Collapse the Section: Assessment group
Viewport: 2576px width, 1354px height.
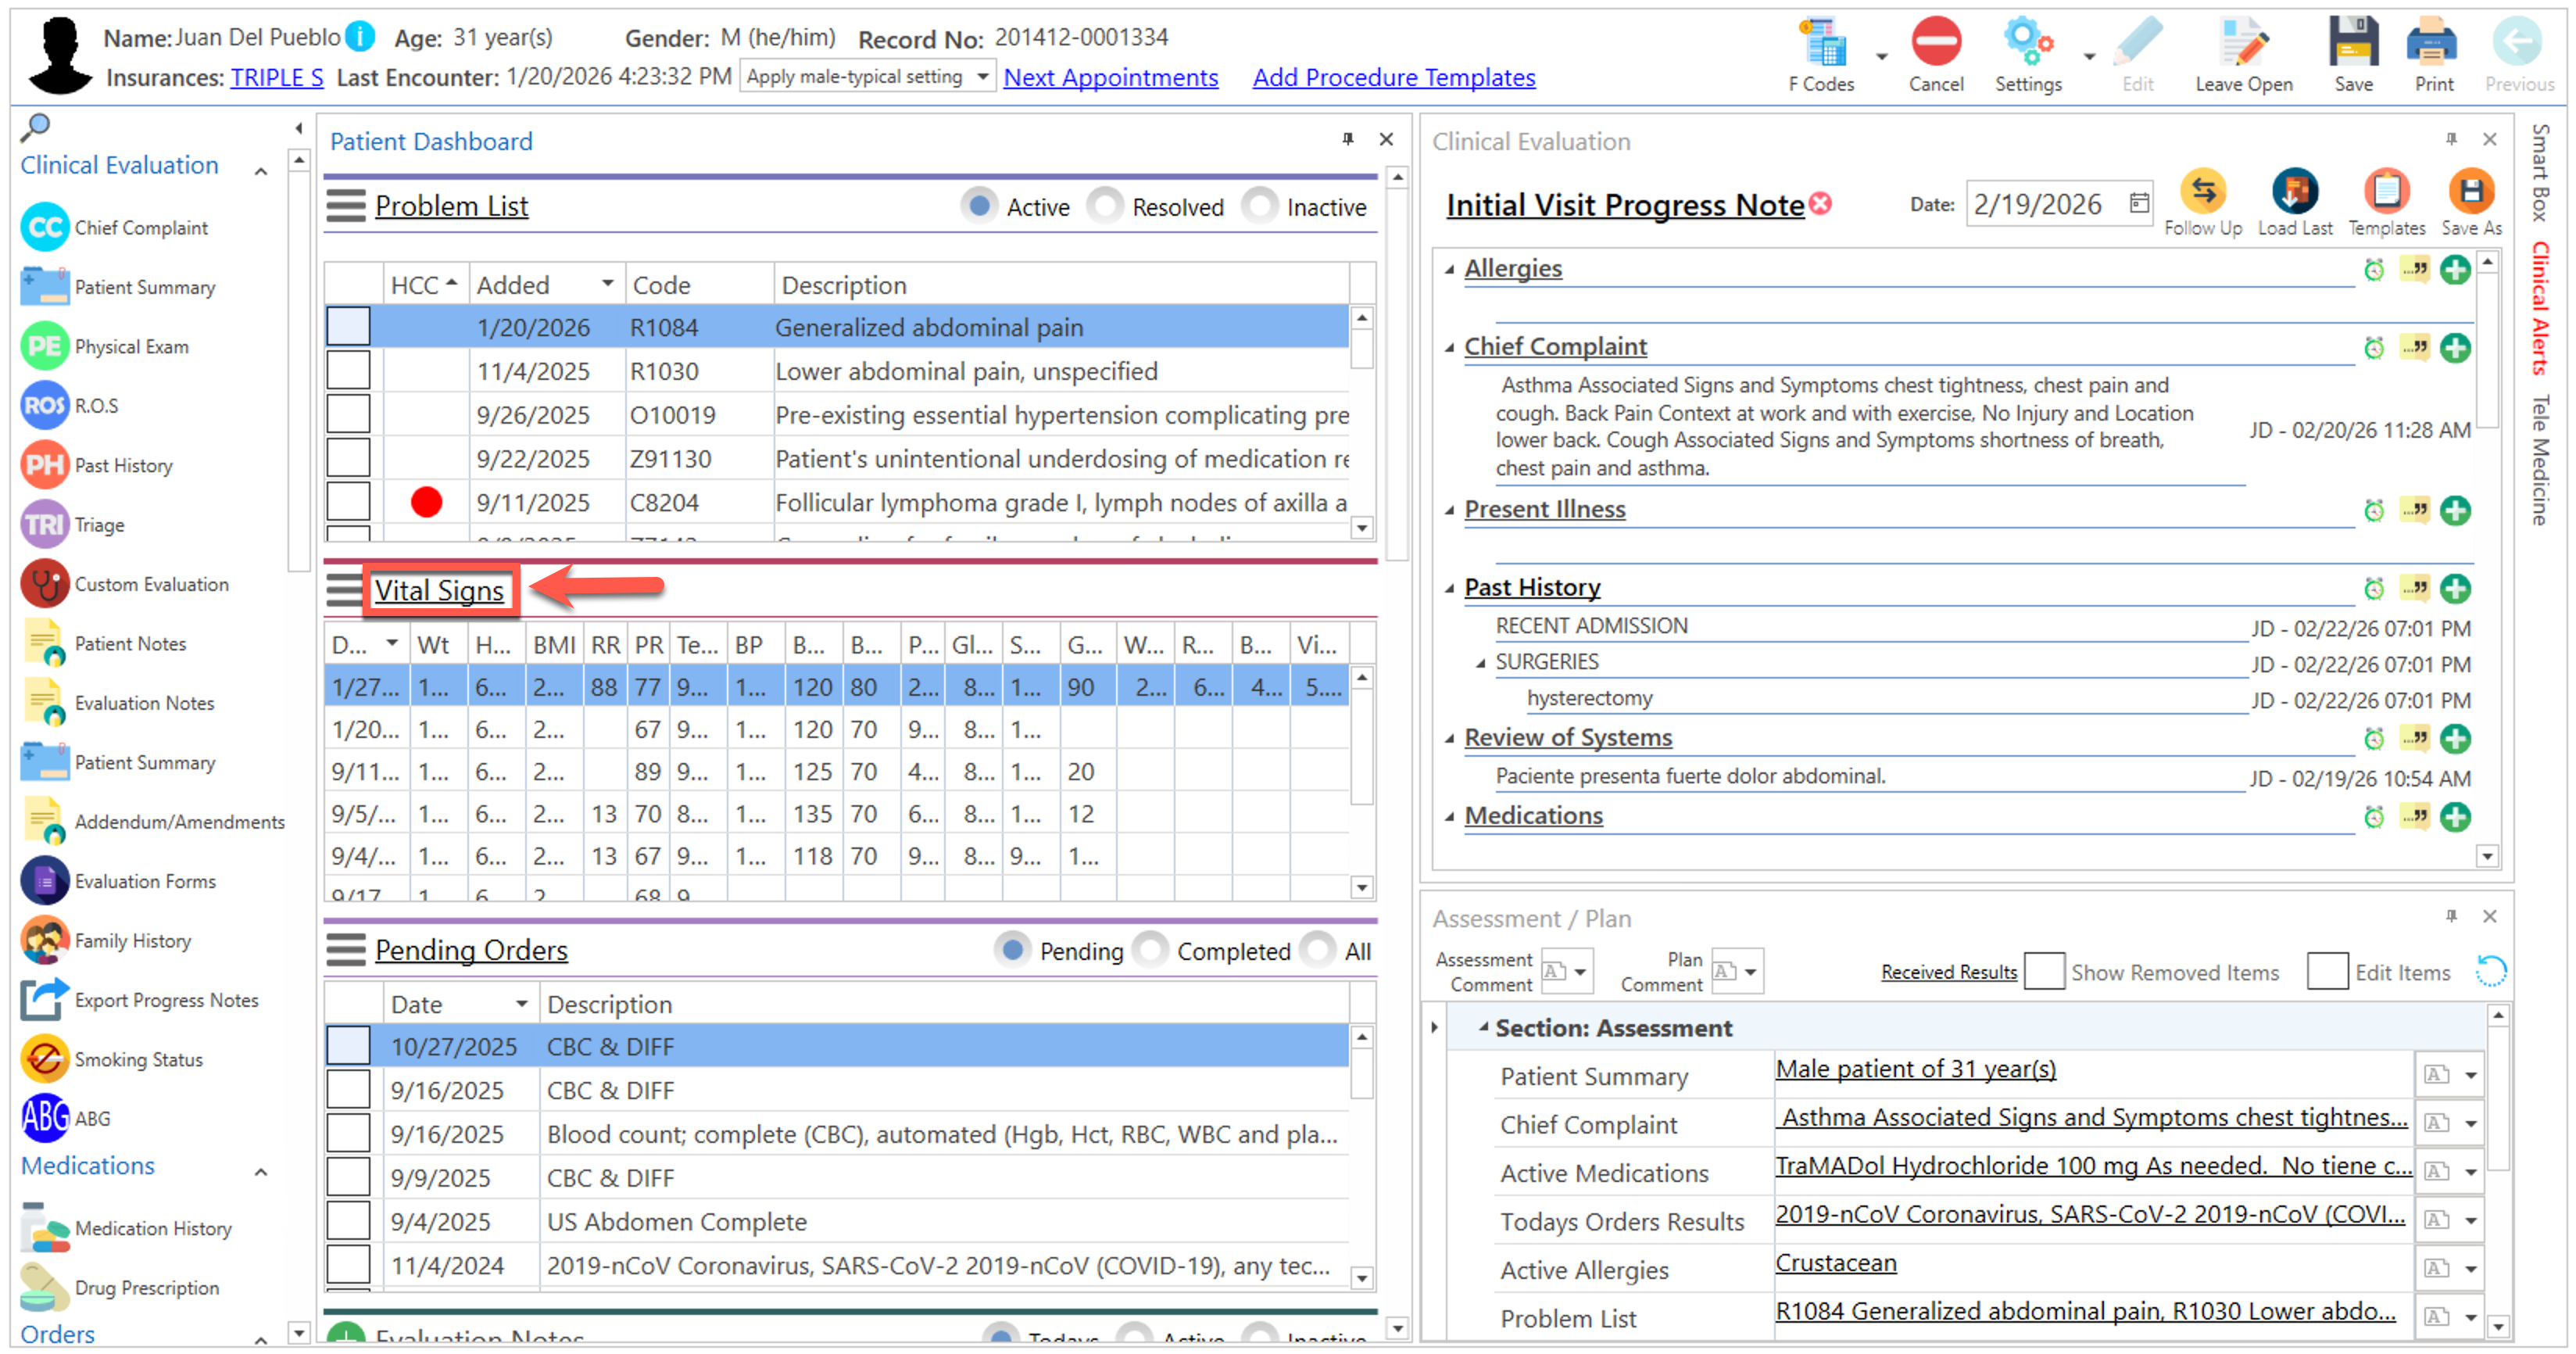[1484, 1027]
